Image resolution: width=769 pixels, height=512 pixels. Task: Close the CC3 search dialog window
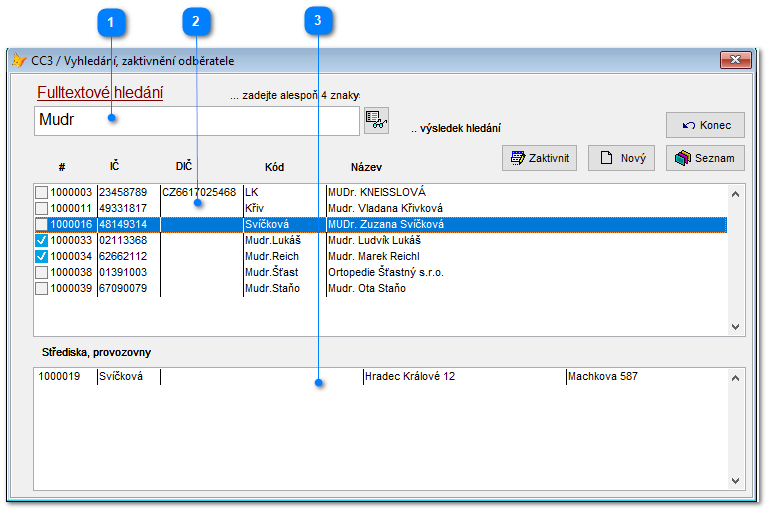click(736, 61)
